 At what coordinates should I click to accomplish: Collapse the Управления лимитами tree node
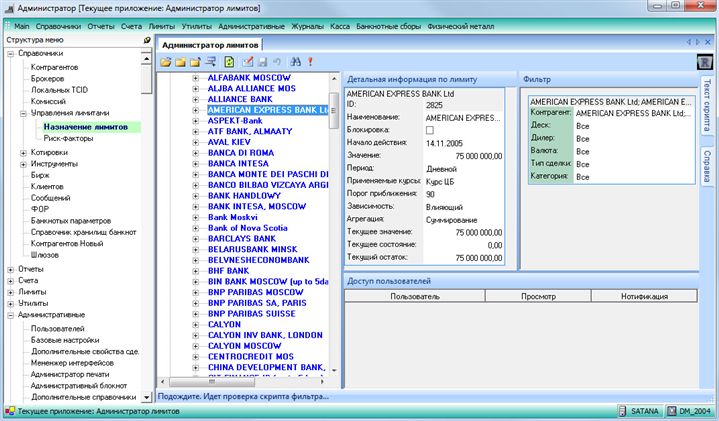23,113
